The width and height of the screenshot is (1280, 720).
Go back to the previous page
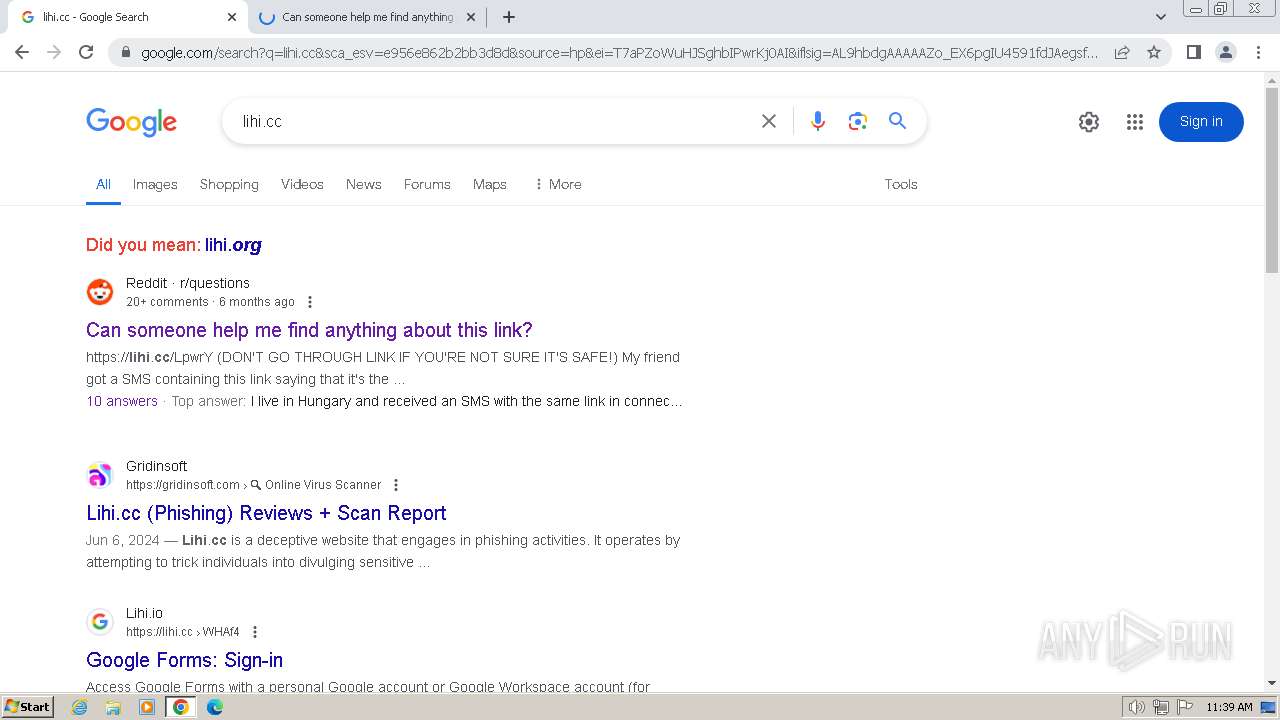pyautogui.click(x=22, y=52)
